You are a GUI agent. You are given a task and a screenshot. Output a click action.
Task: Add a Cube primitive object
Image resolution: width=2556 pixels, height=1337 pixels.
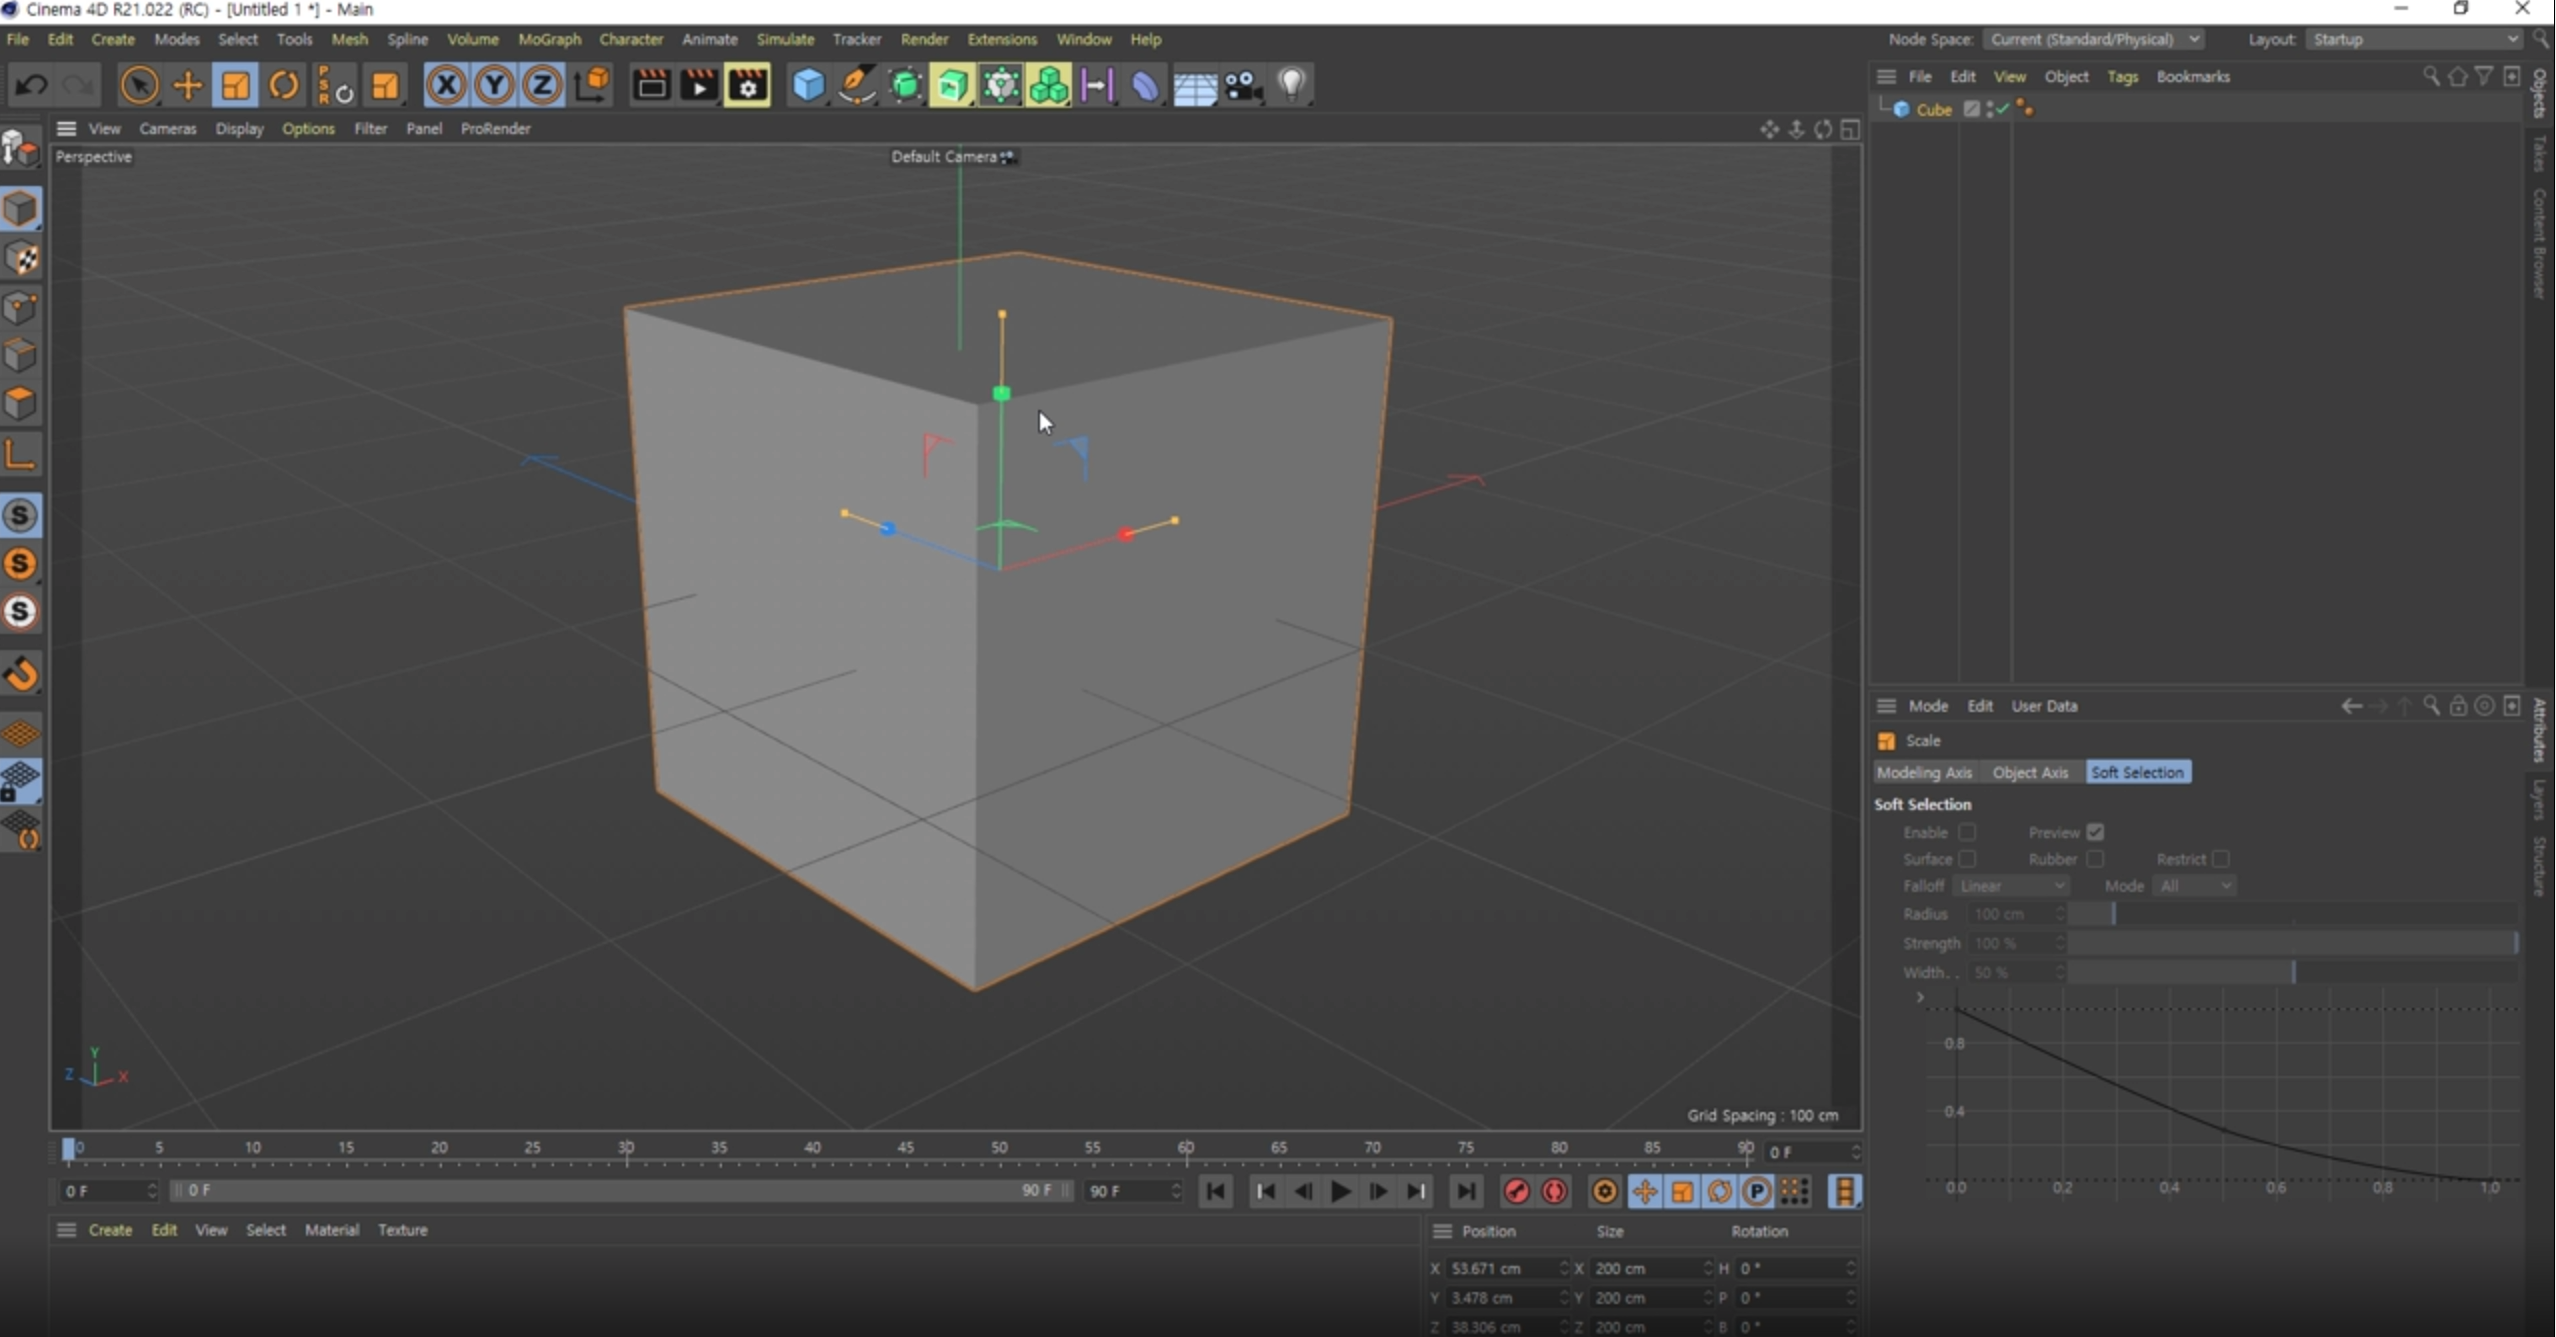point(808,86)
